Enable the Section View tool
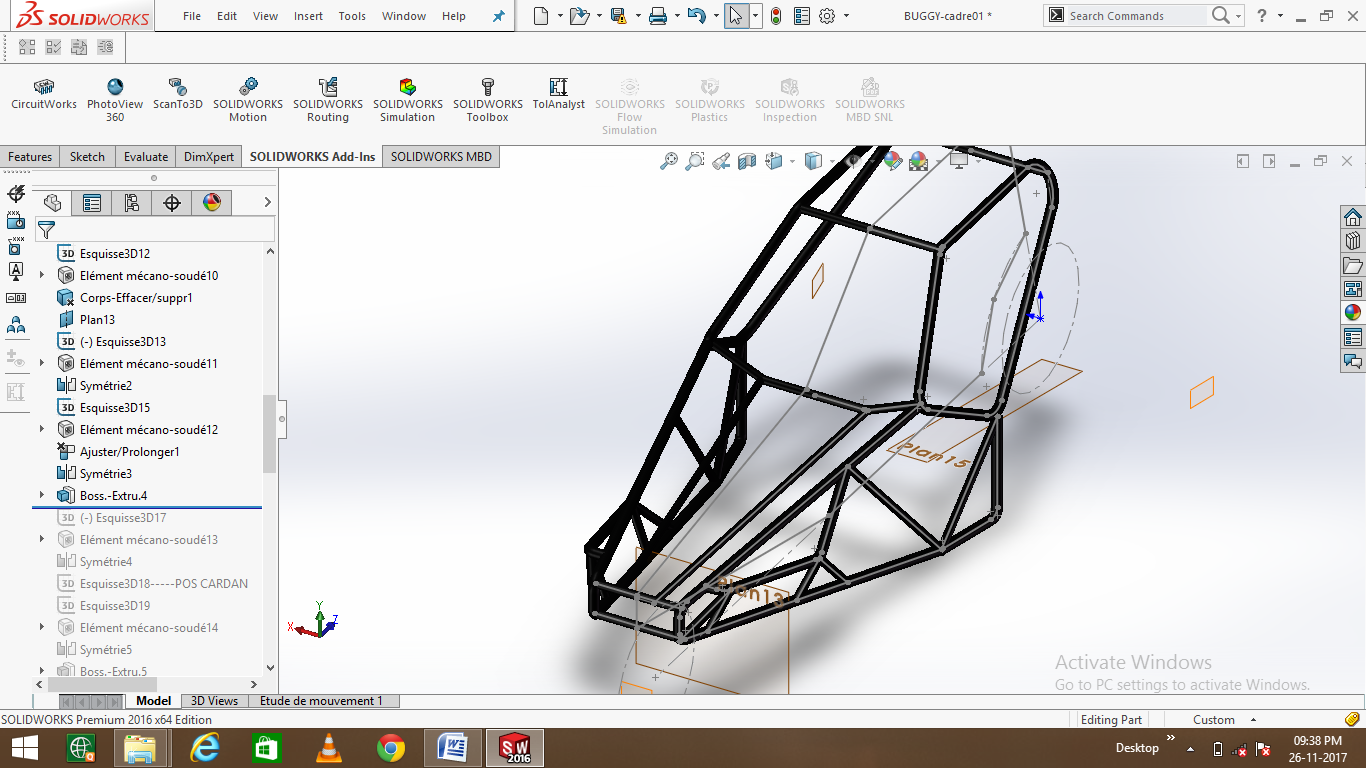1366x768 pixels. [x=748, y=160]
